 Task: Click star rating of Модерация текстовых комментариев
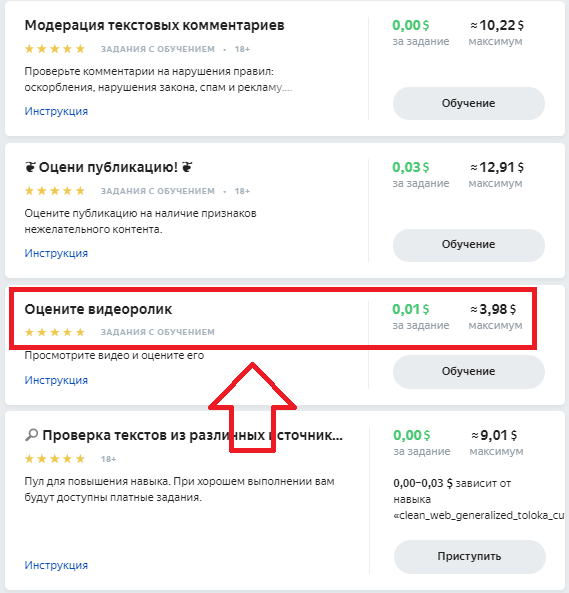coord(55,49)
